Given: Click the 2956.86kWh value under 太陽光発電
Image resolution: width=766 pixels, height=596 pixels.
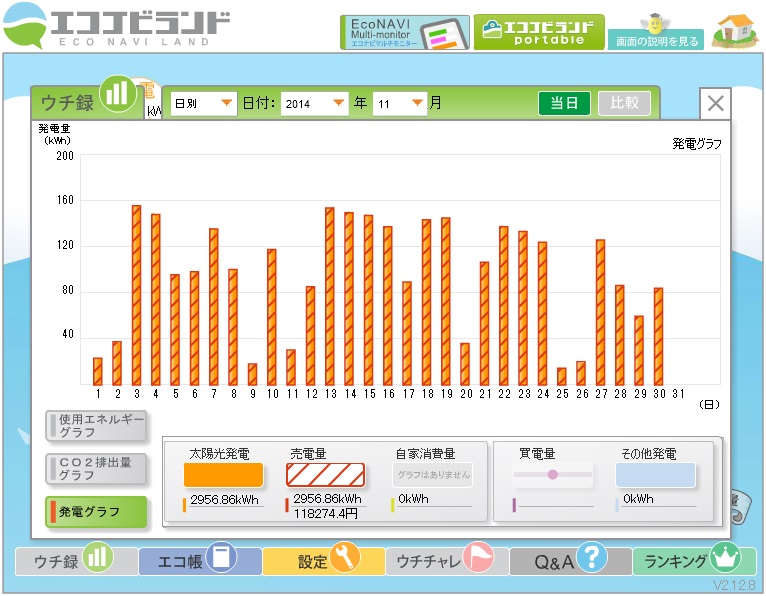Looking at the screenshot, I should [224, 500].
